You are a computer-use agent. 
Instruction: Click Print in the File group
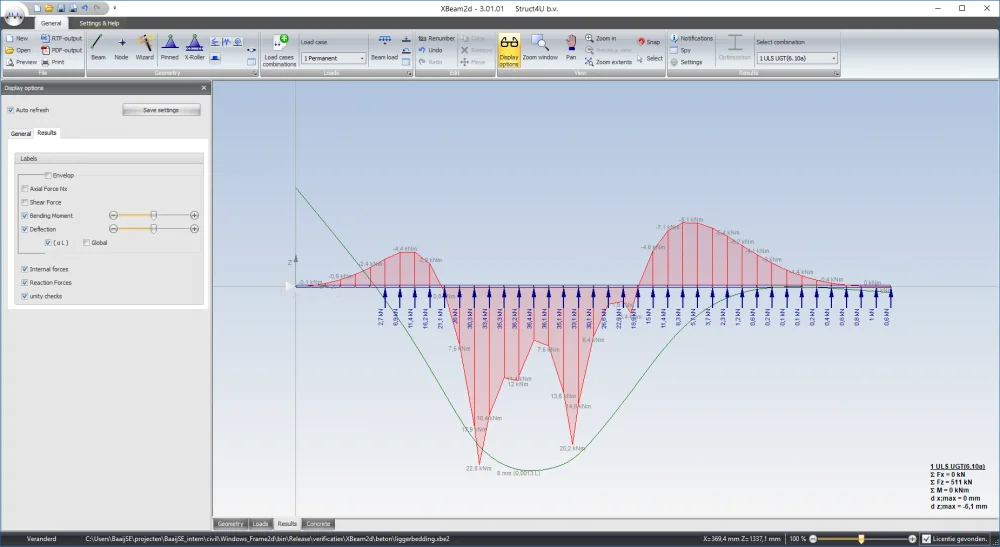[53, 62]
